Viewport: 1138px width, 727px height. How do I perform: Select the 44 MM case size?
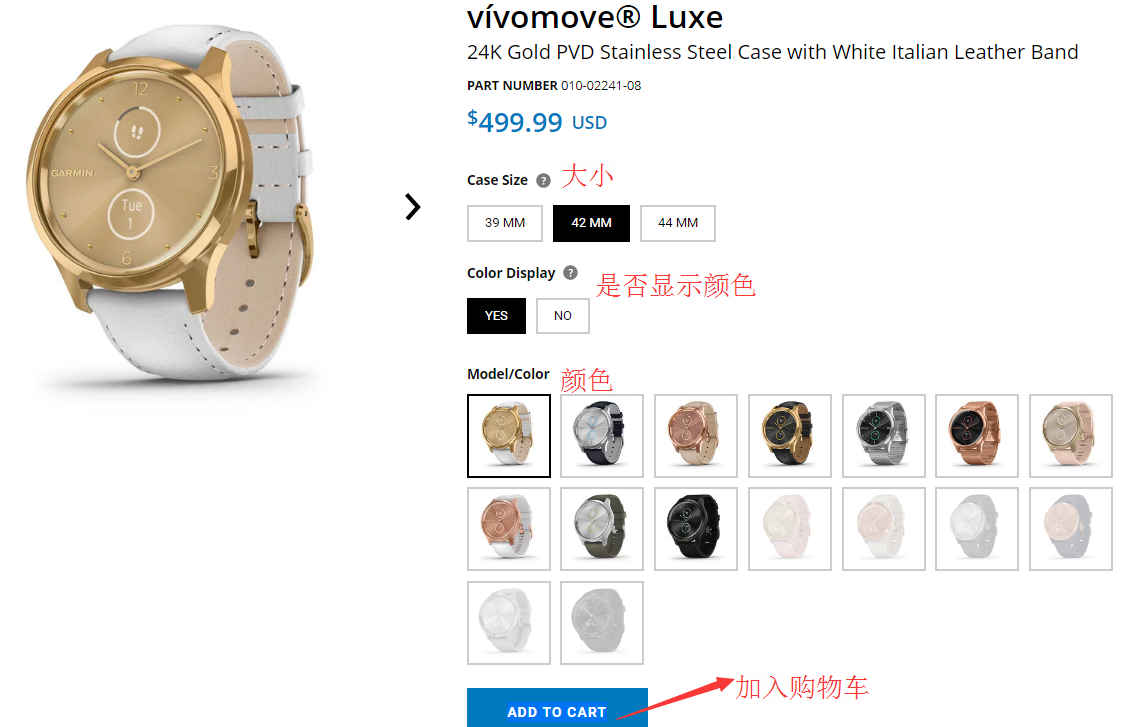click(x=678, y=223)
